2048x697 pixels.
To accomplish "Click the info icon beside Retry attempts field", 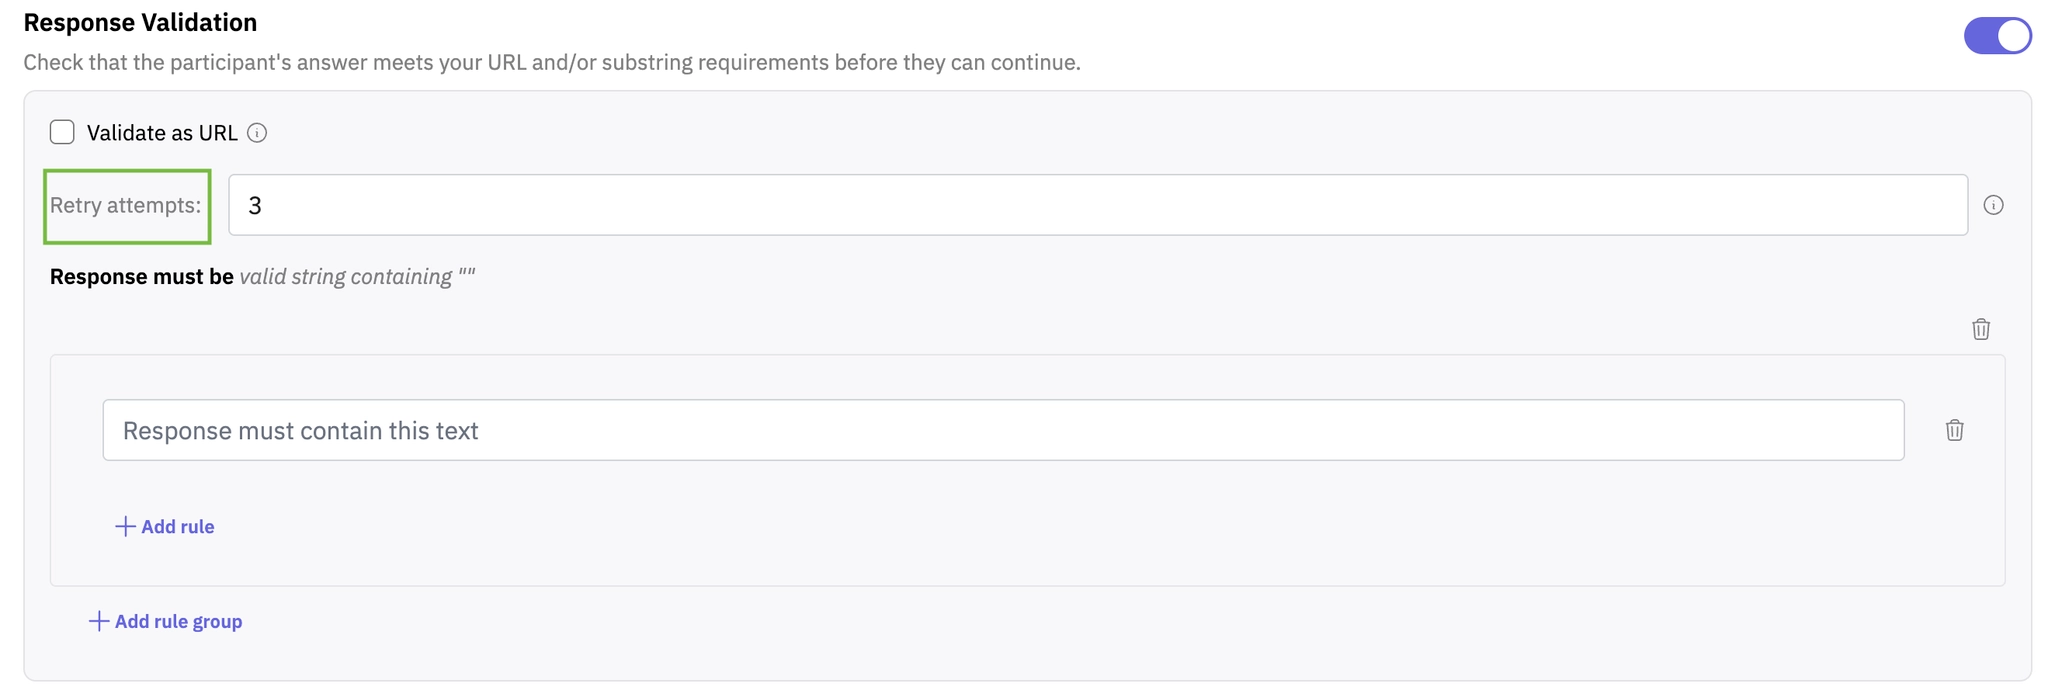I will click(1993, 205).
